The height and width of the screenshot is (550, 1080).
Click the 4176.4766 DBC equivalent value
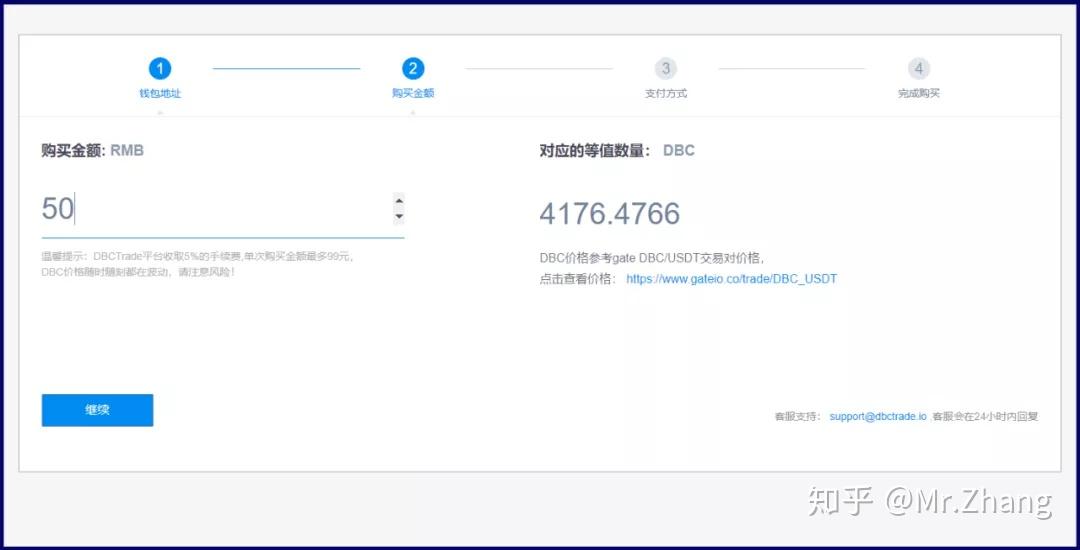(610, 214)
